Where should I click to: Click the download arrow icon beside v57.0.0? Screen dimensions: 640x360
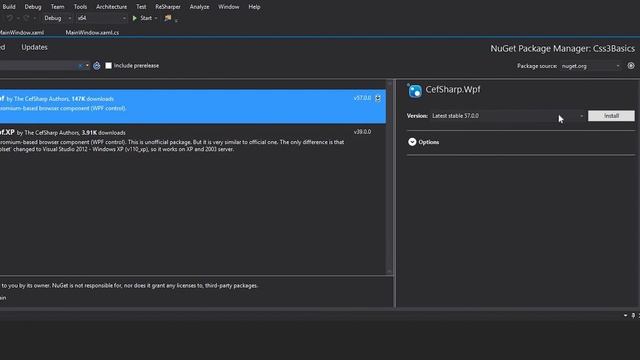point(378,98)
